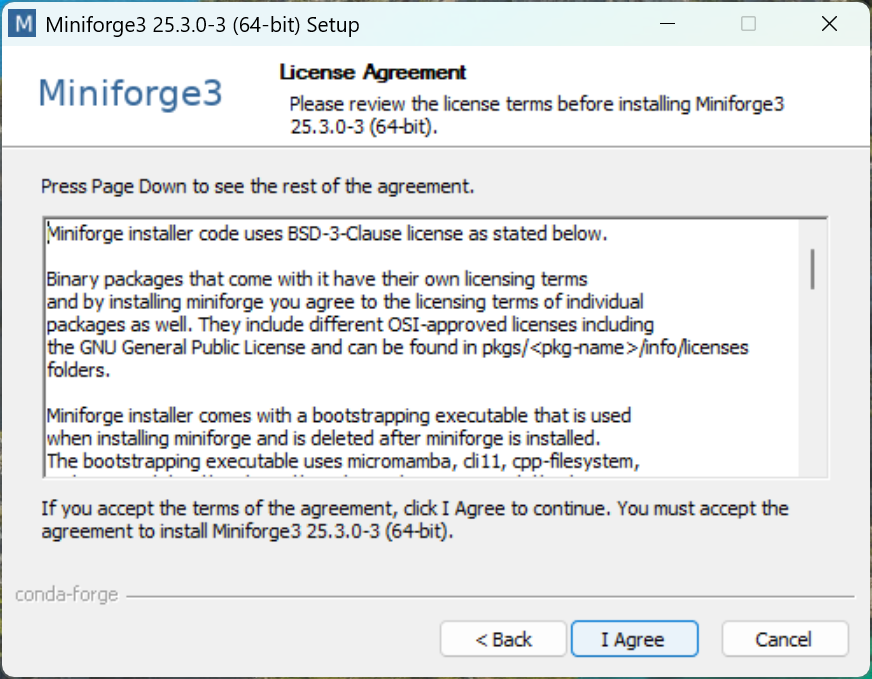Click the 'If you accept the terms' notice
The width and height of the screenshot is (872, 679).
[x=415, y=519]
